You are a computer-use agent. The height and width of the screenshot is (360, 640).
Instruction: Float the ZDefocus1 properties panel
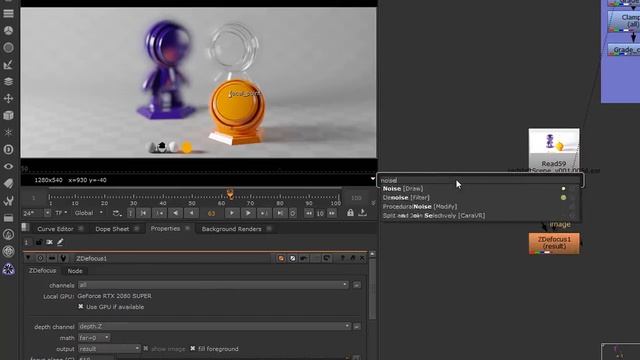[x=353, y=258]
